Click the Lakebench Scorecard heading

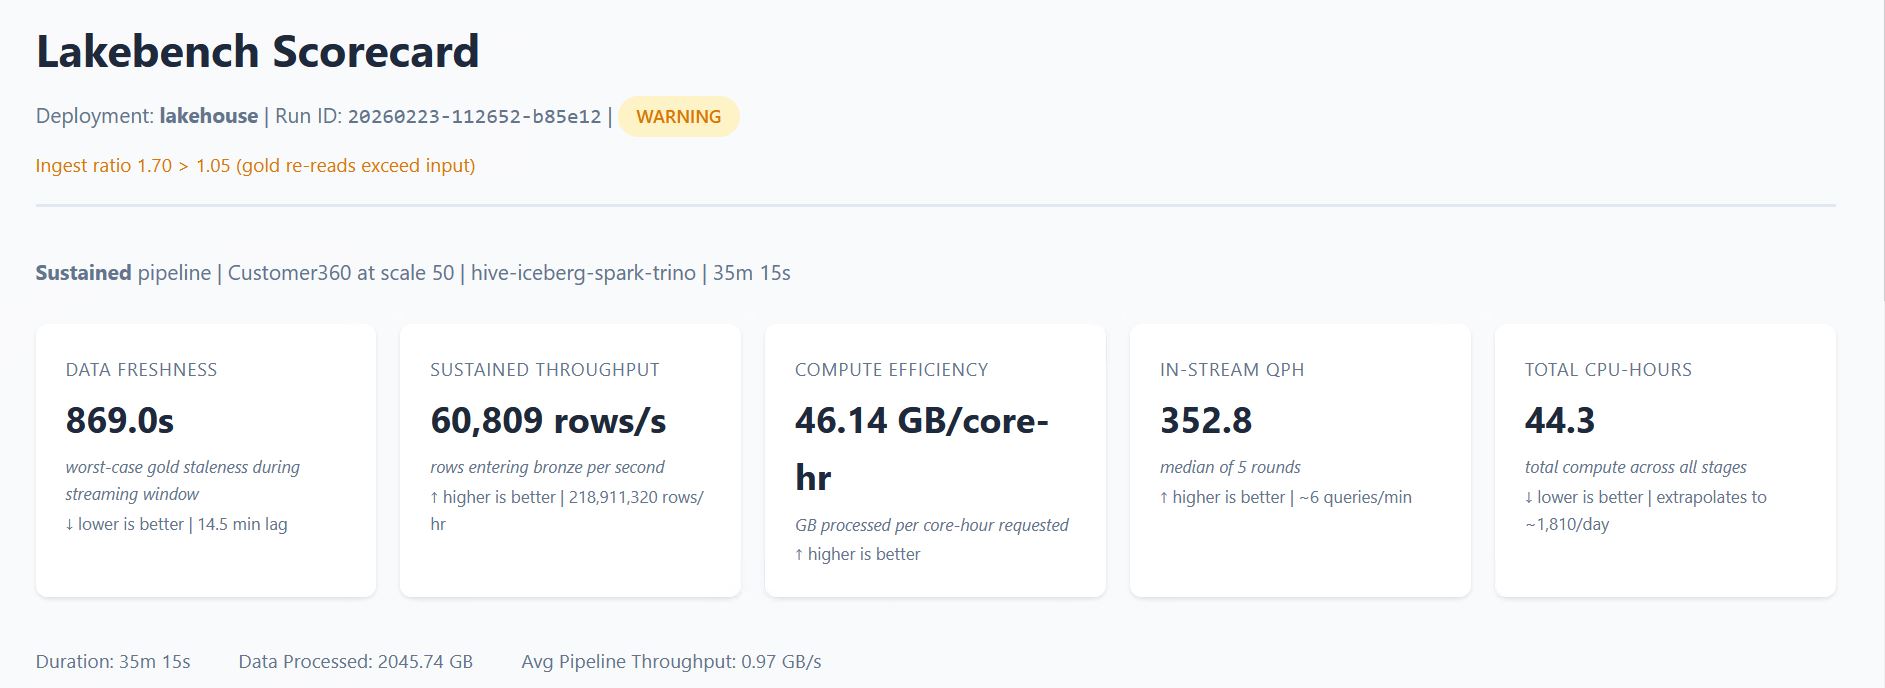click(x=258, y=52)
